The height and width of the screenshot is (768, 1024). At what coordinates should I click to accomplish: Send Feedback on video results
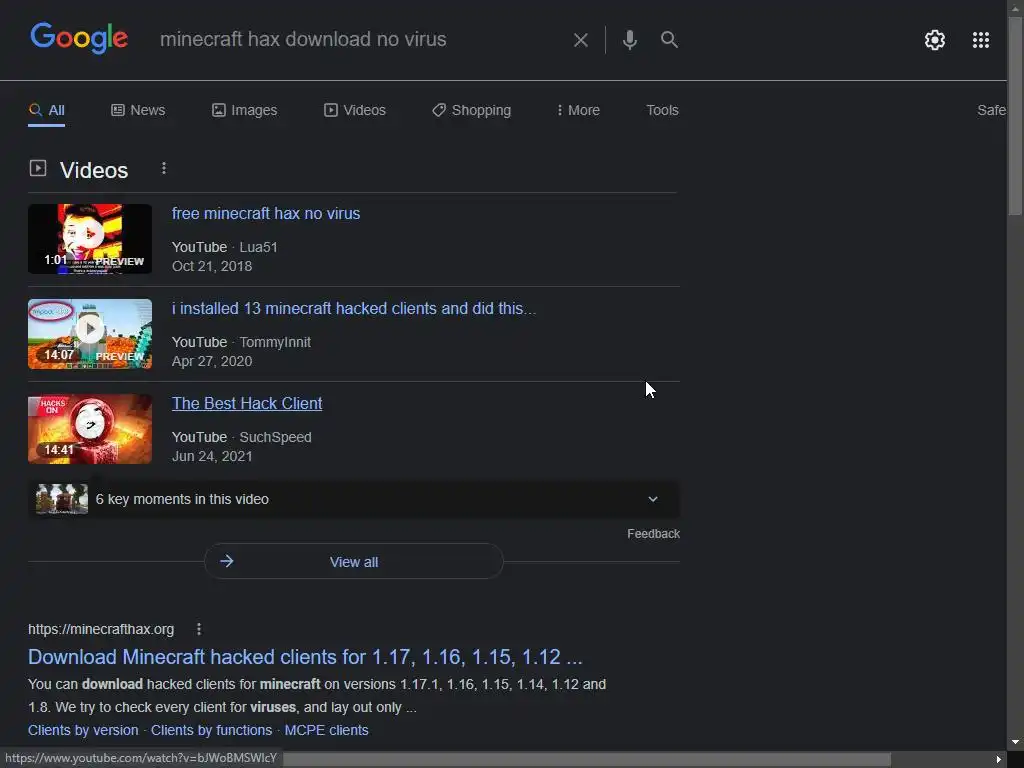[653, 534]
